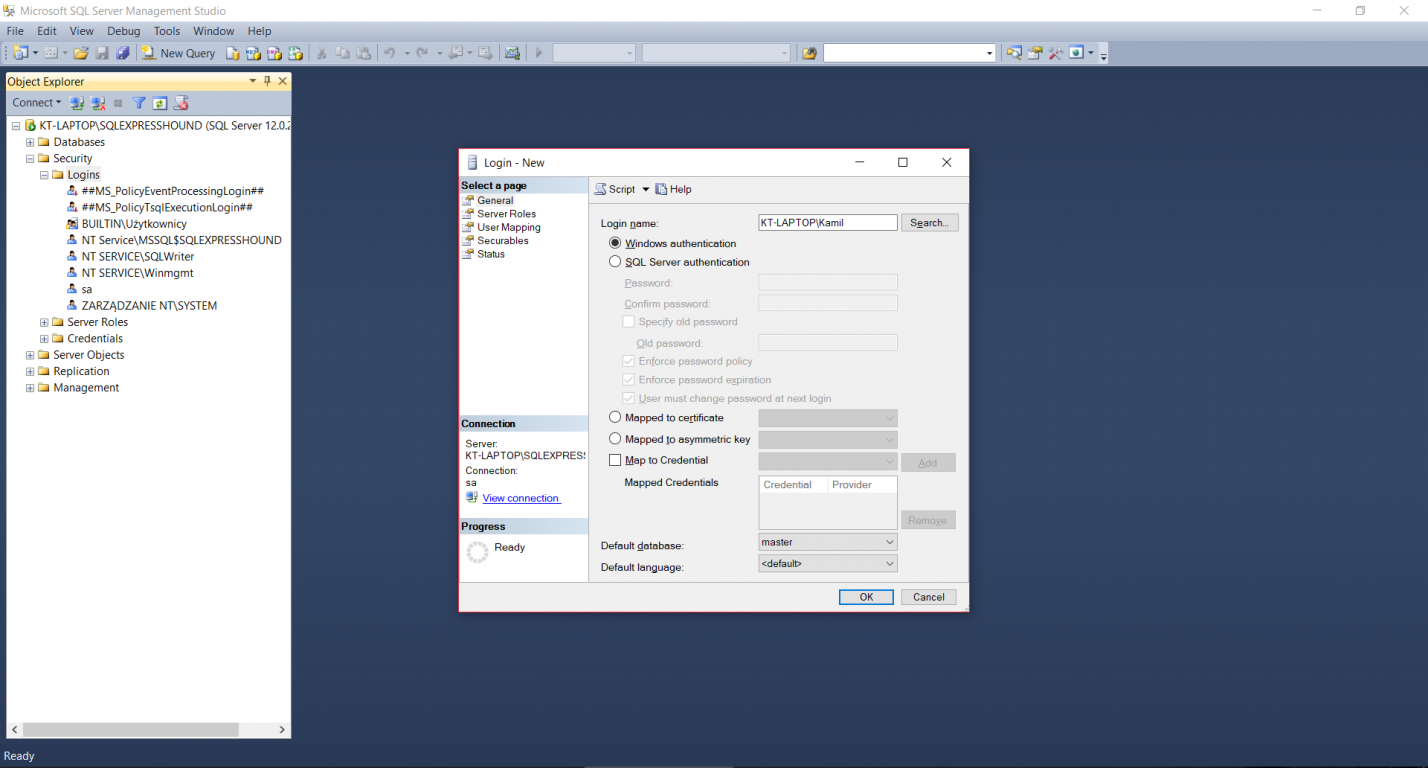Select the Status page
The image size is (1428, 768).
pos(491,254)
